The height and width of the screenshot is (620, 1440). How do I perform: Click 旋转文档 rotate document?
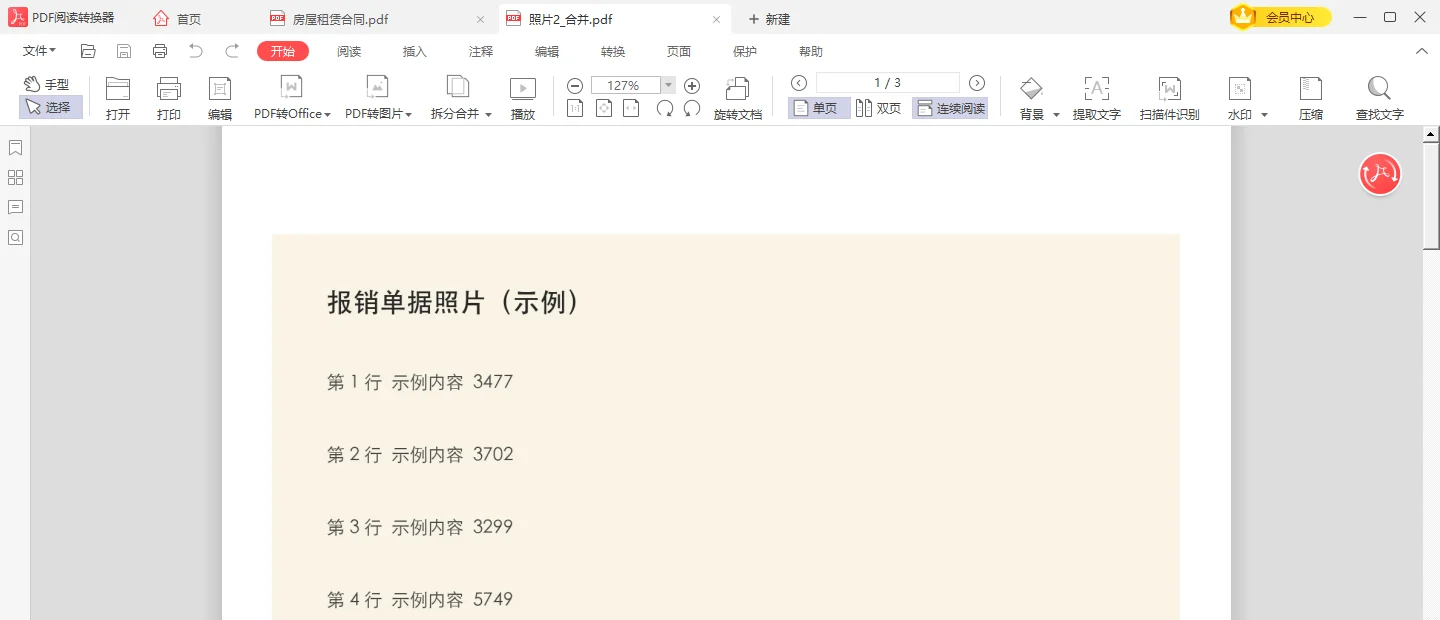(738, 98)
